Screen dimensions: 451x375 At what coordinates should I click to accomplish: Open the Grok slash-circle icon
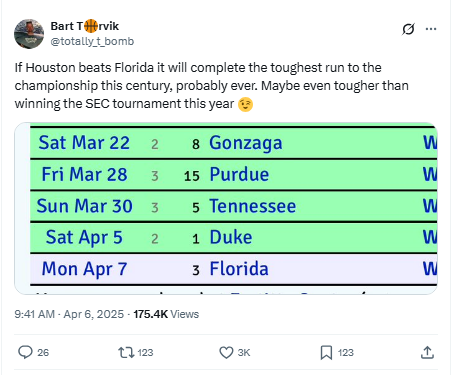pyautogui.click(x=408, y=29)
